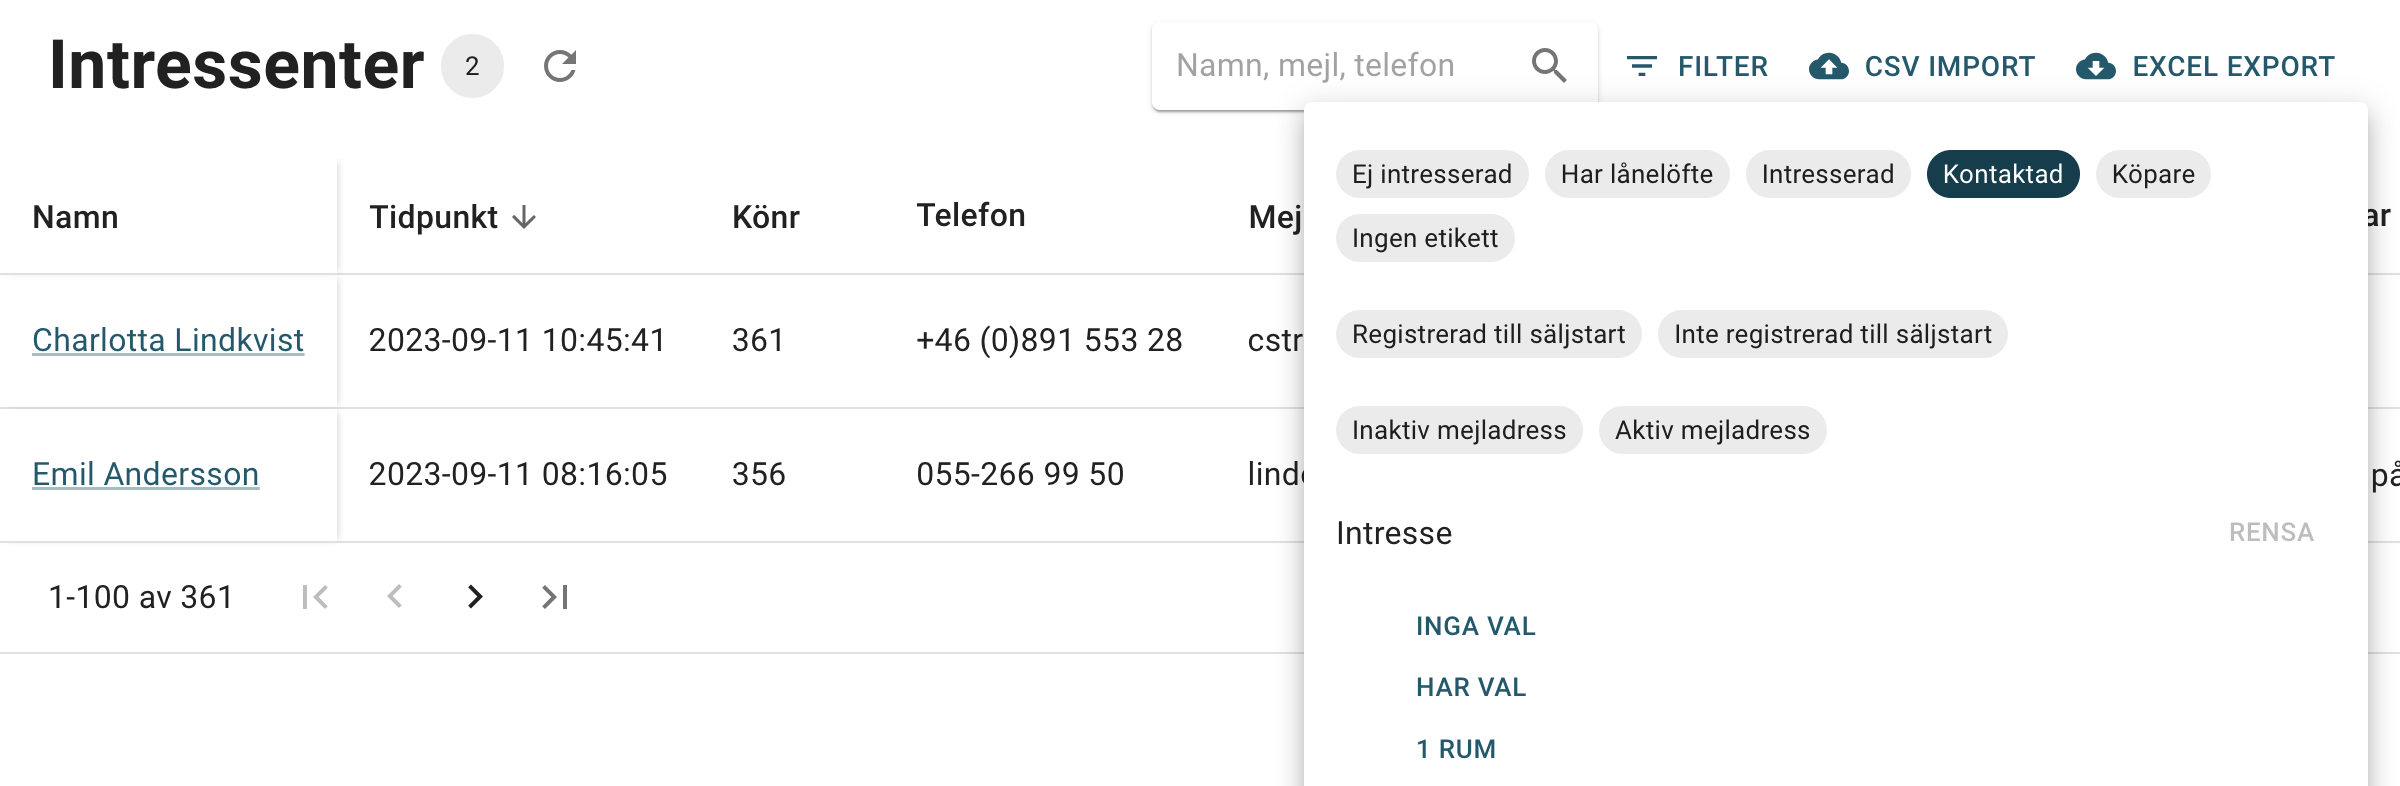Screen dimensions: 2400x786
Task: Go to next page with the right chevron
Action: coord(475,596)
